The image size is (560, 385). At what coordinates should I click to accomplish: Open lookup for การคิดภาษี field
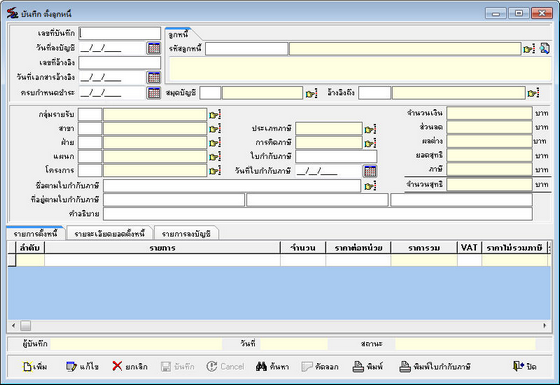pos(370,143)
